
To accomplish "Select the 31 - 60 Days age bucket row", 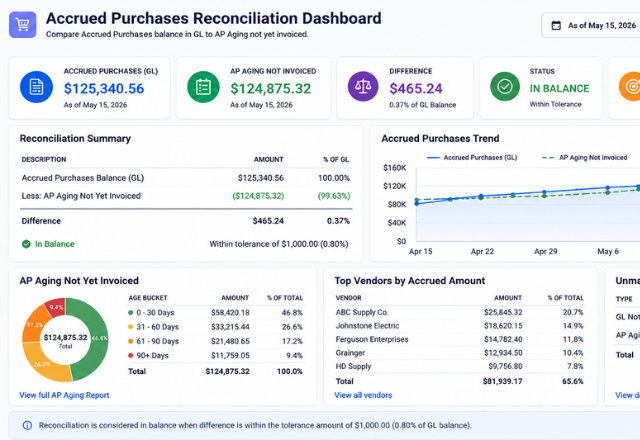I will point(216,327).
